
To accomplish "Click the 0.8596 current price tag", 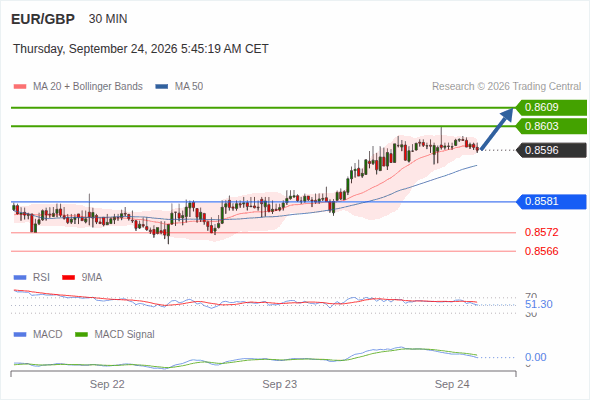I will click(x=551, y=150).
